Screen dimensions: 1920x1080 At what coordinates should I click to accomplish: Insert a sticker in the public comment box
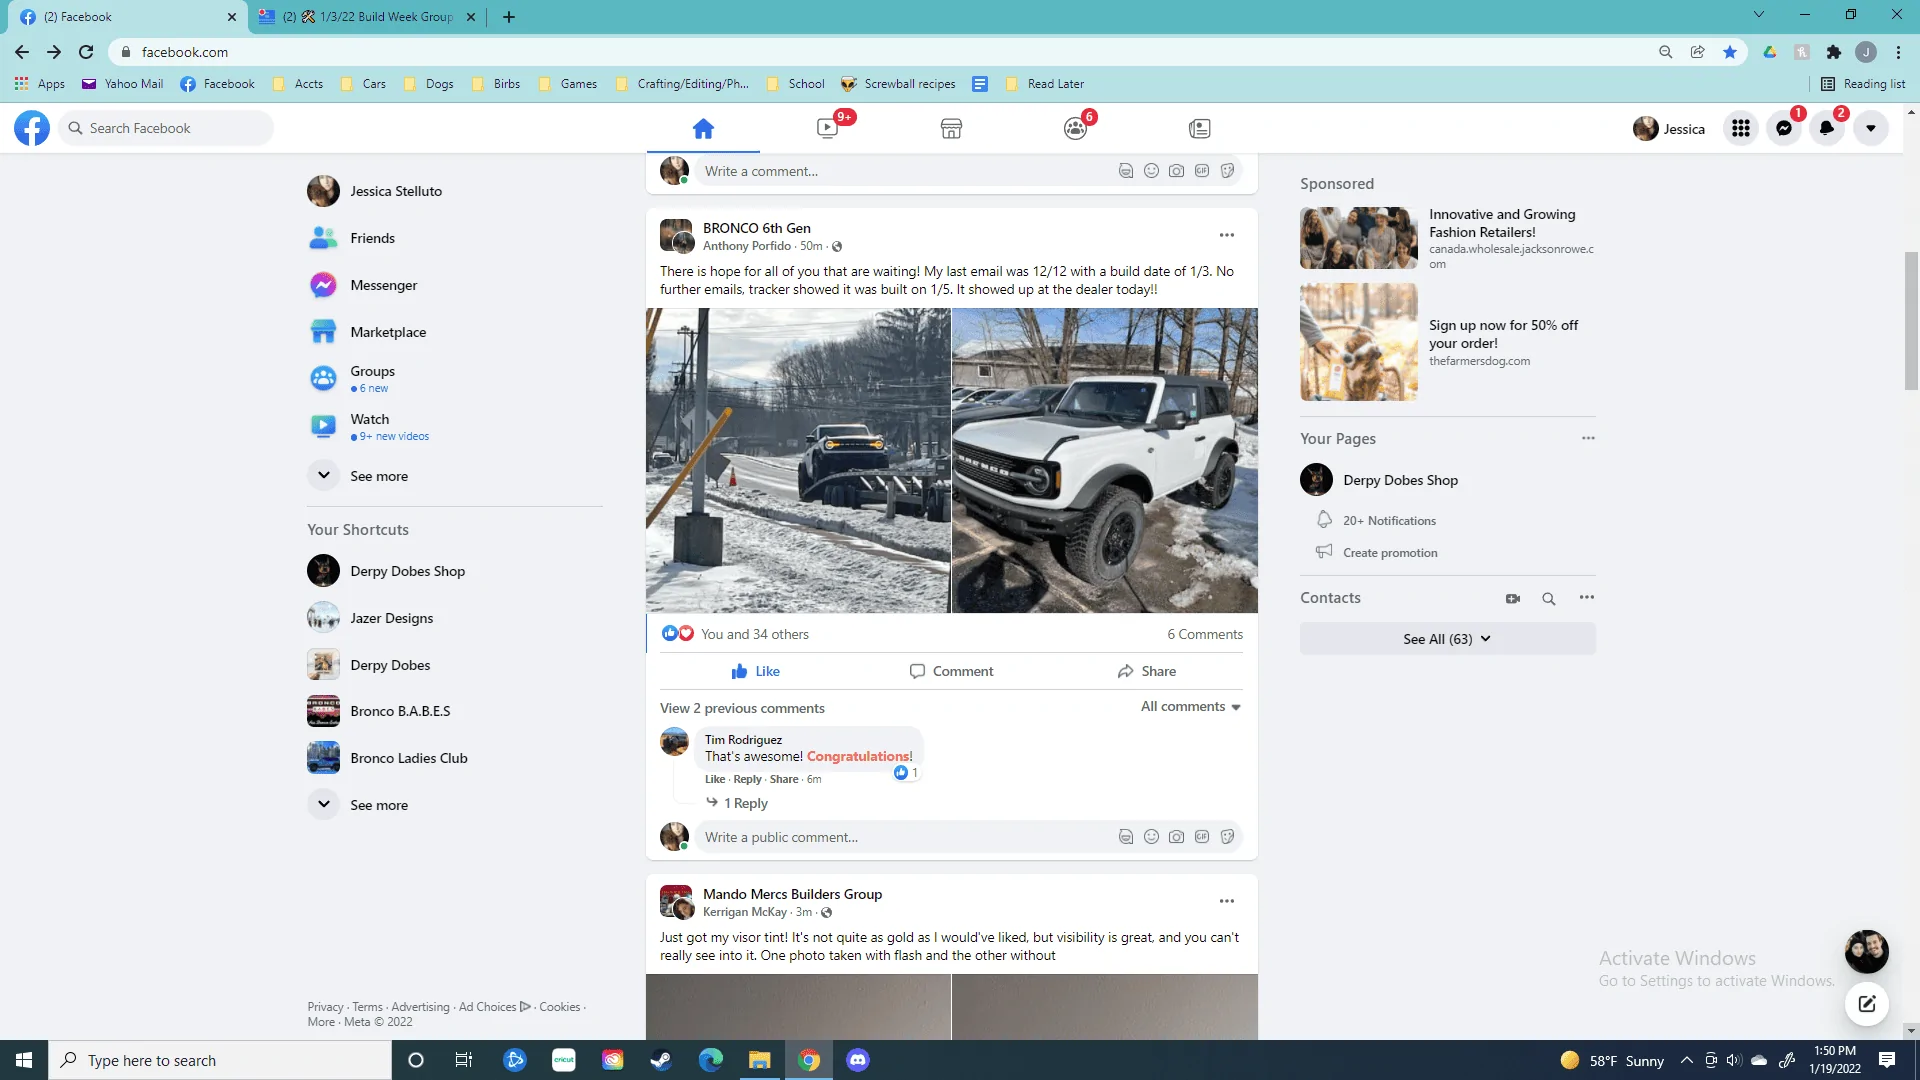[x=1227, y=837]
